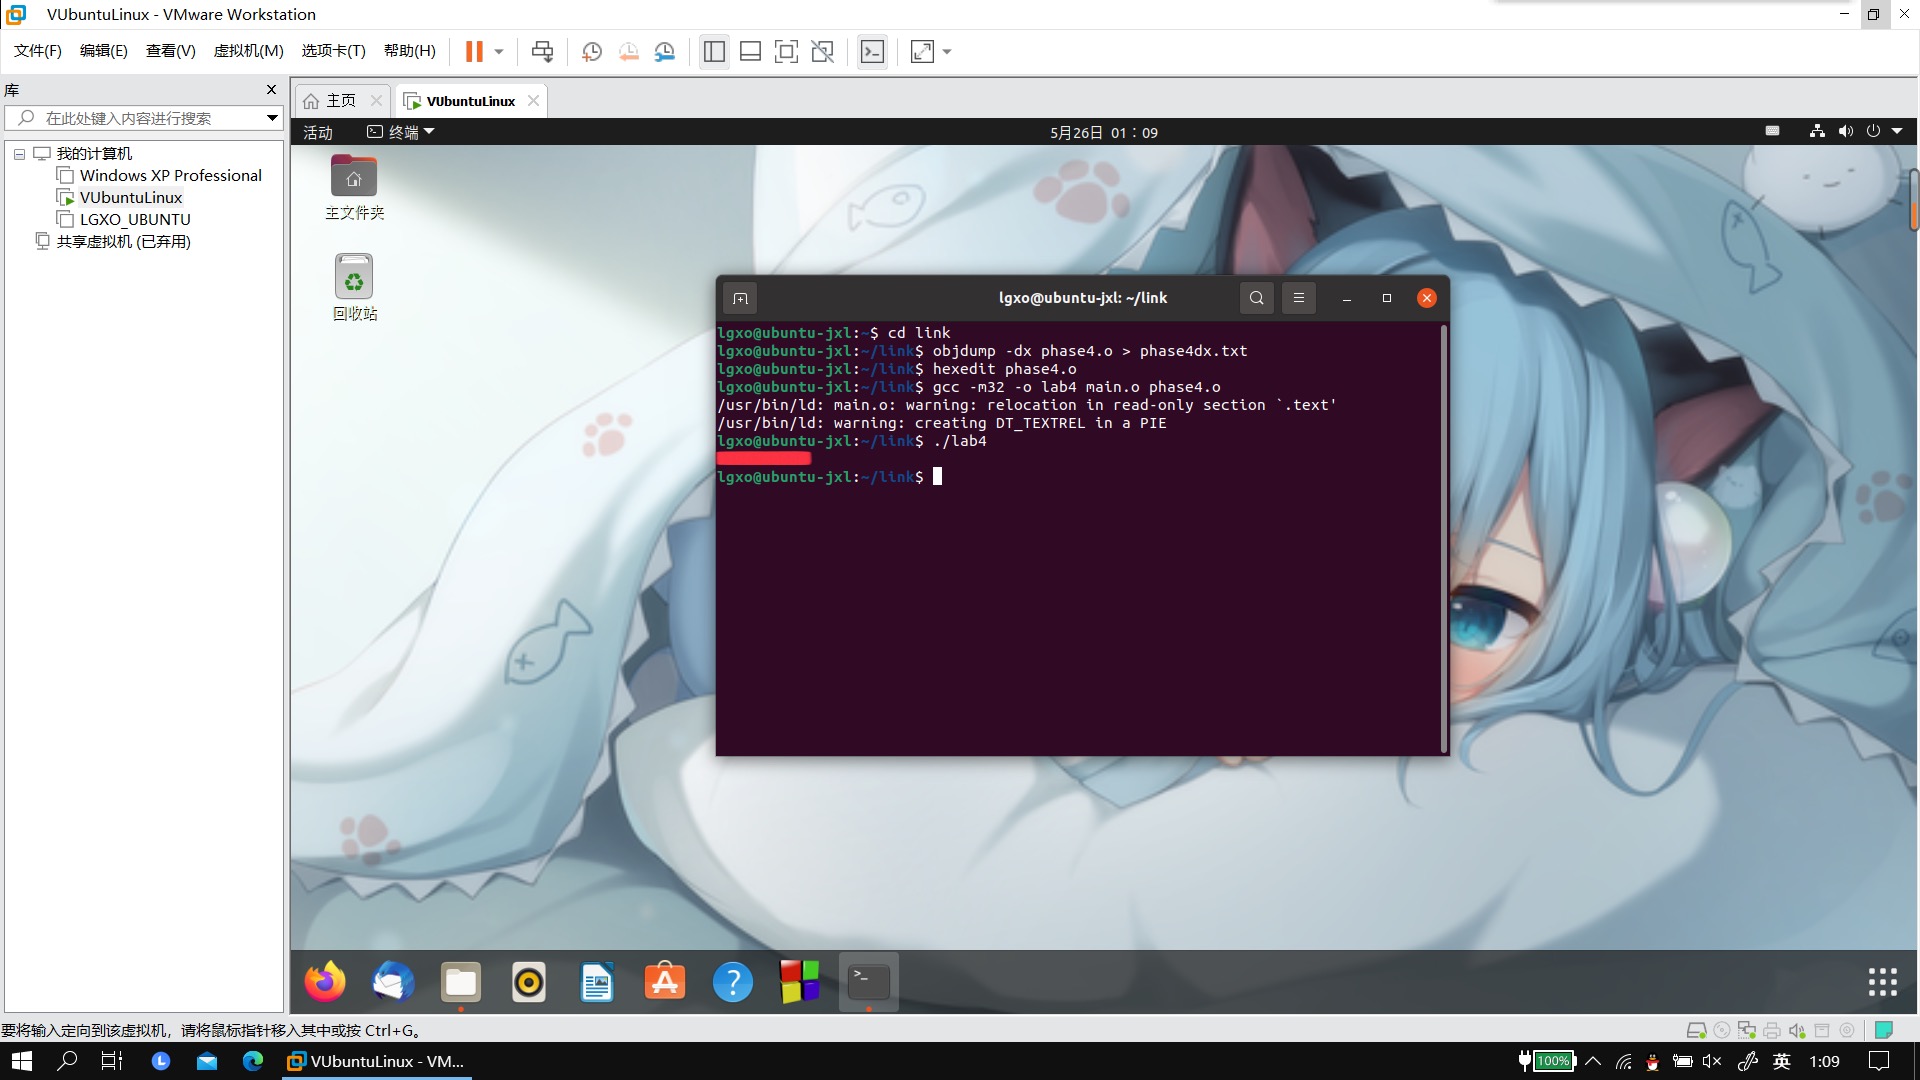Click 活动 in the Ubuntu top bar
The image size is (1920, 1080).
click(x=318, y=133)
